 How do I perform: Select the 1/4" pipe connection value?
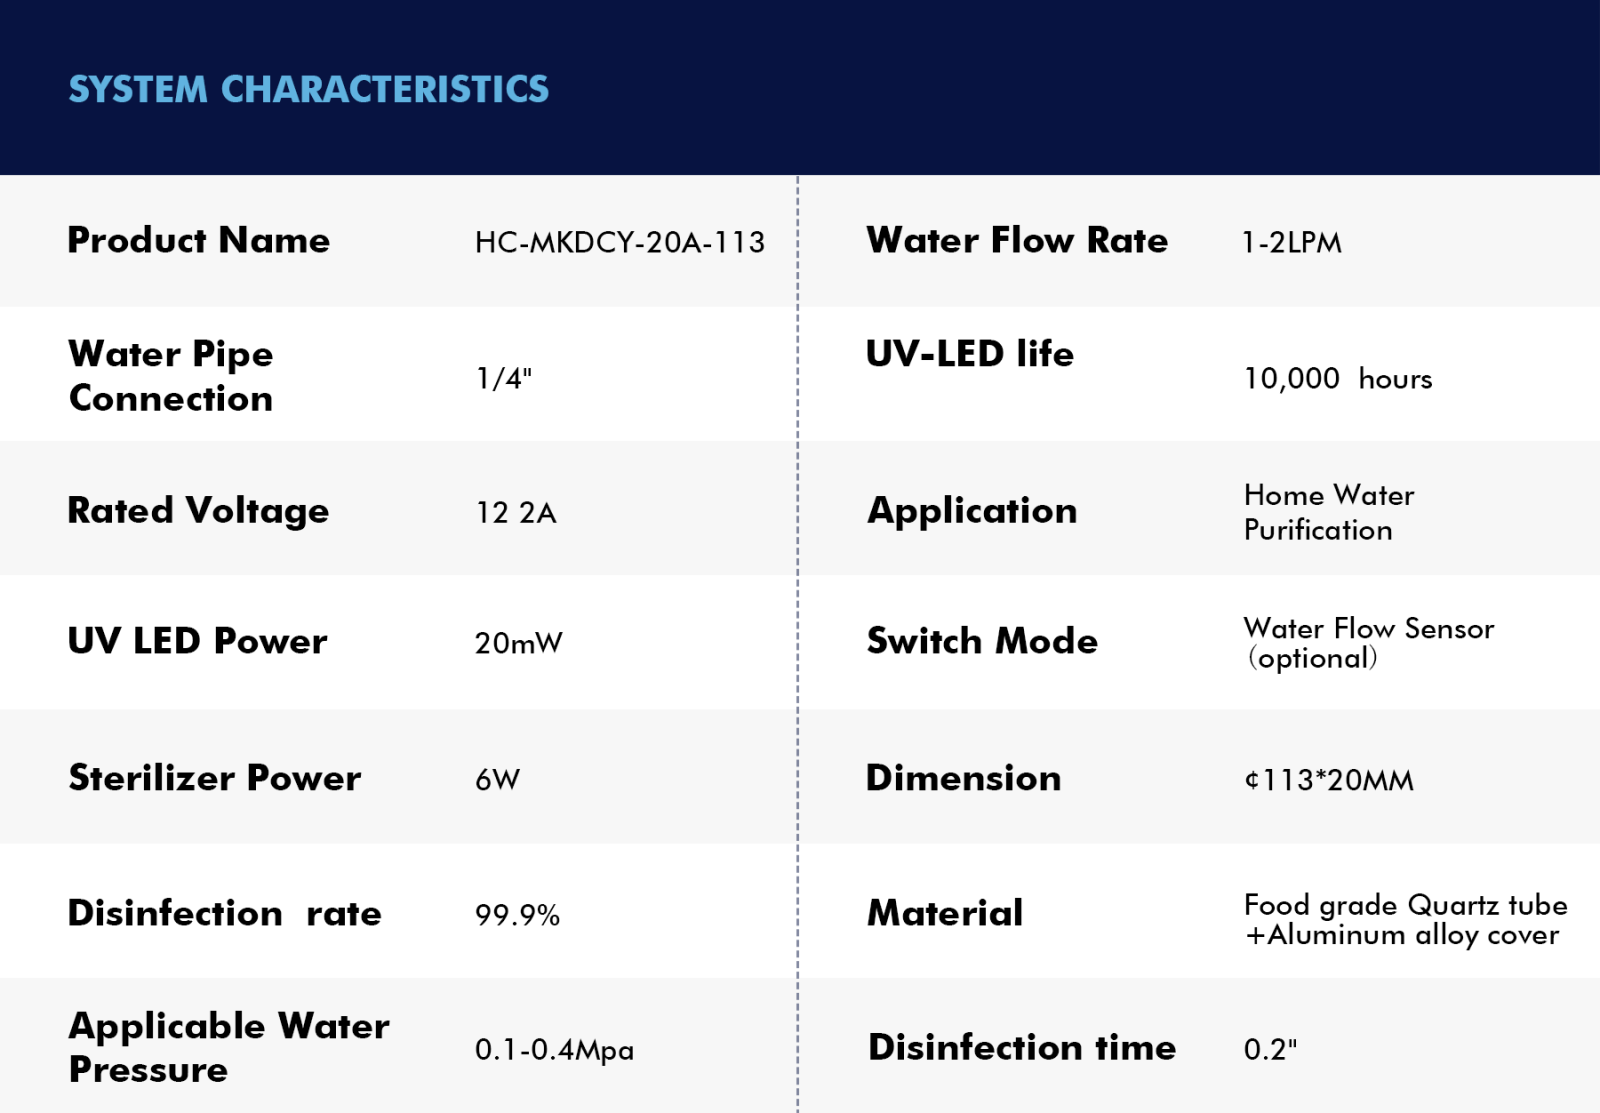pos(503,378)
